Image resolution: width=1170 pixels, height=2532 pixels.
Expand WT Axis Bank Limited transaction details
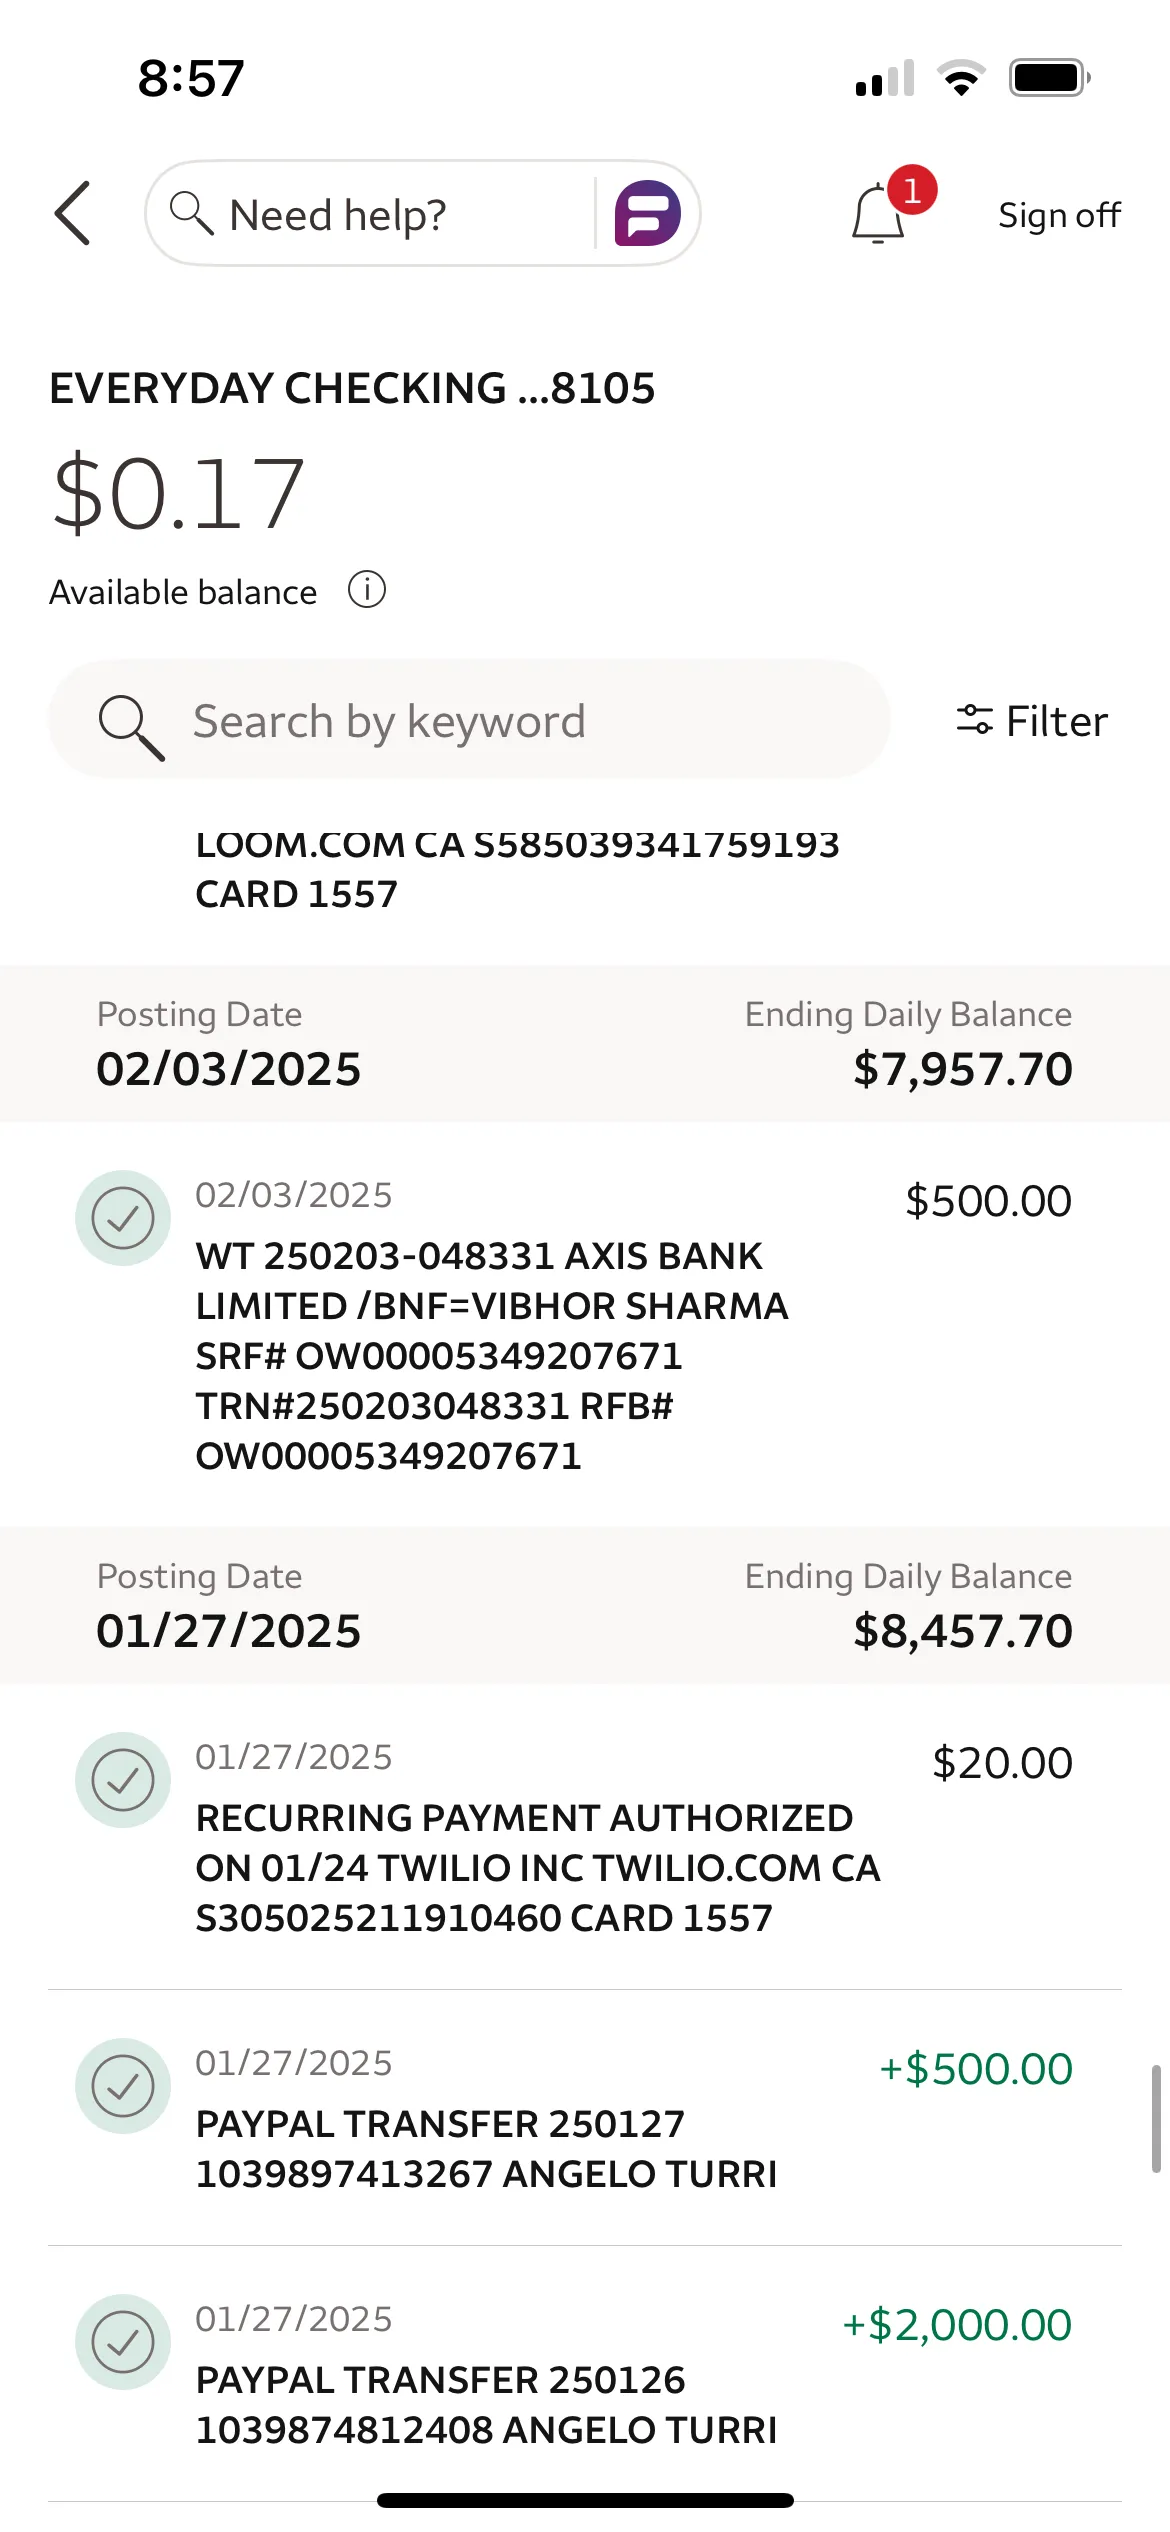pos(585,1324)
